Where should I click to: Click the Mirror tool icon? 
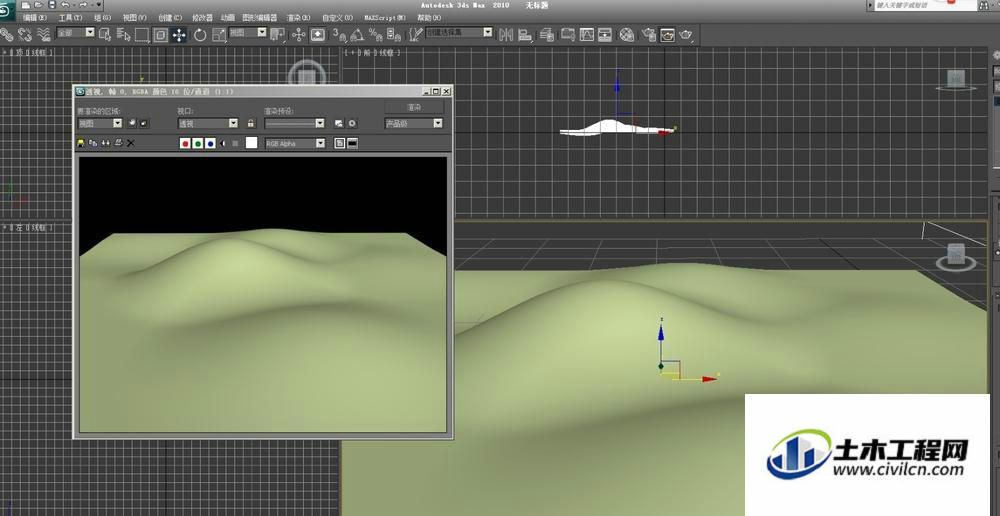pyautogui.click(x=506, y=34)
